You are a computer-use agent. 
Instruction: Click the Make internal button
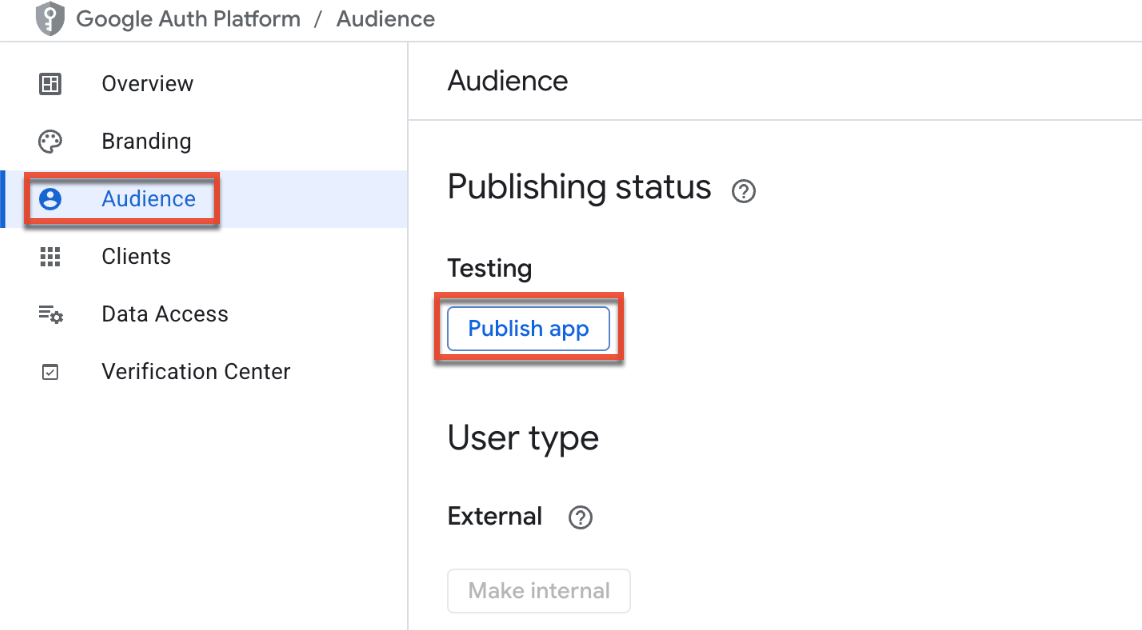click(538, 591)
